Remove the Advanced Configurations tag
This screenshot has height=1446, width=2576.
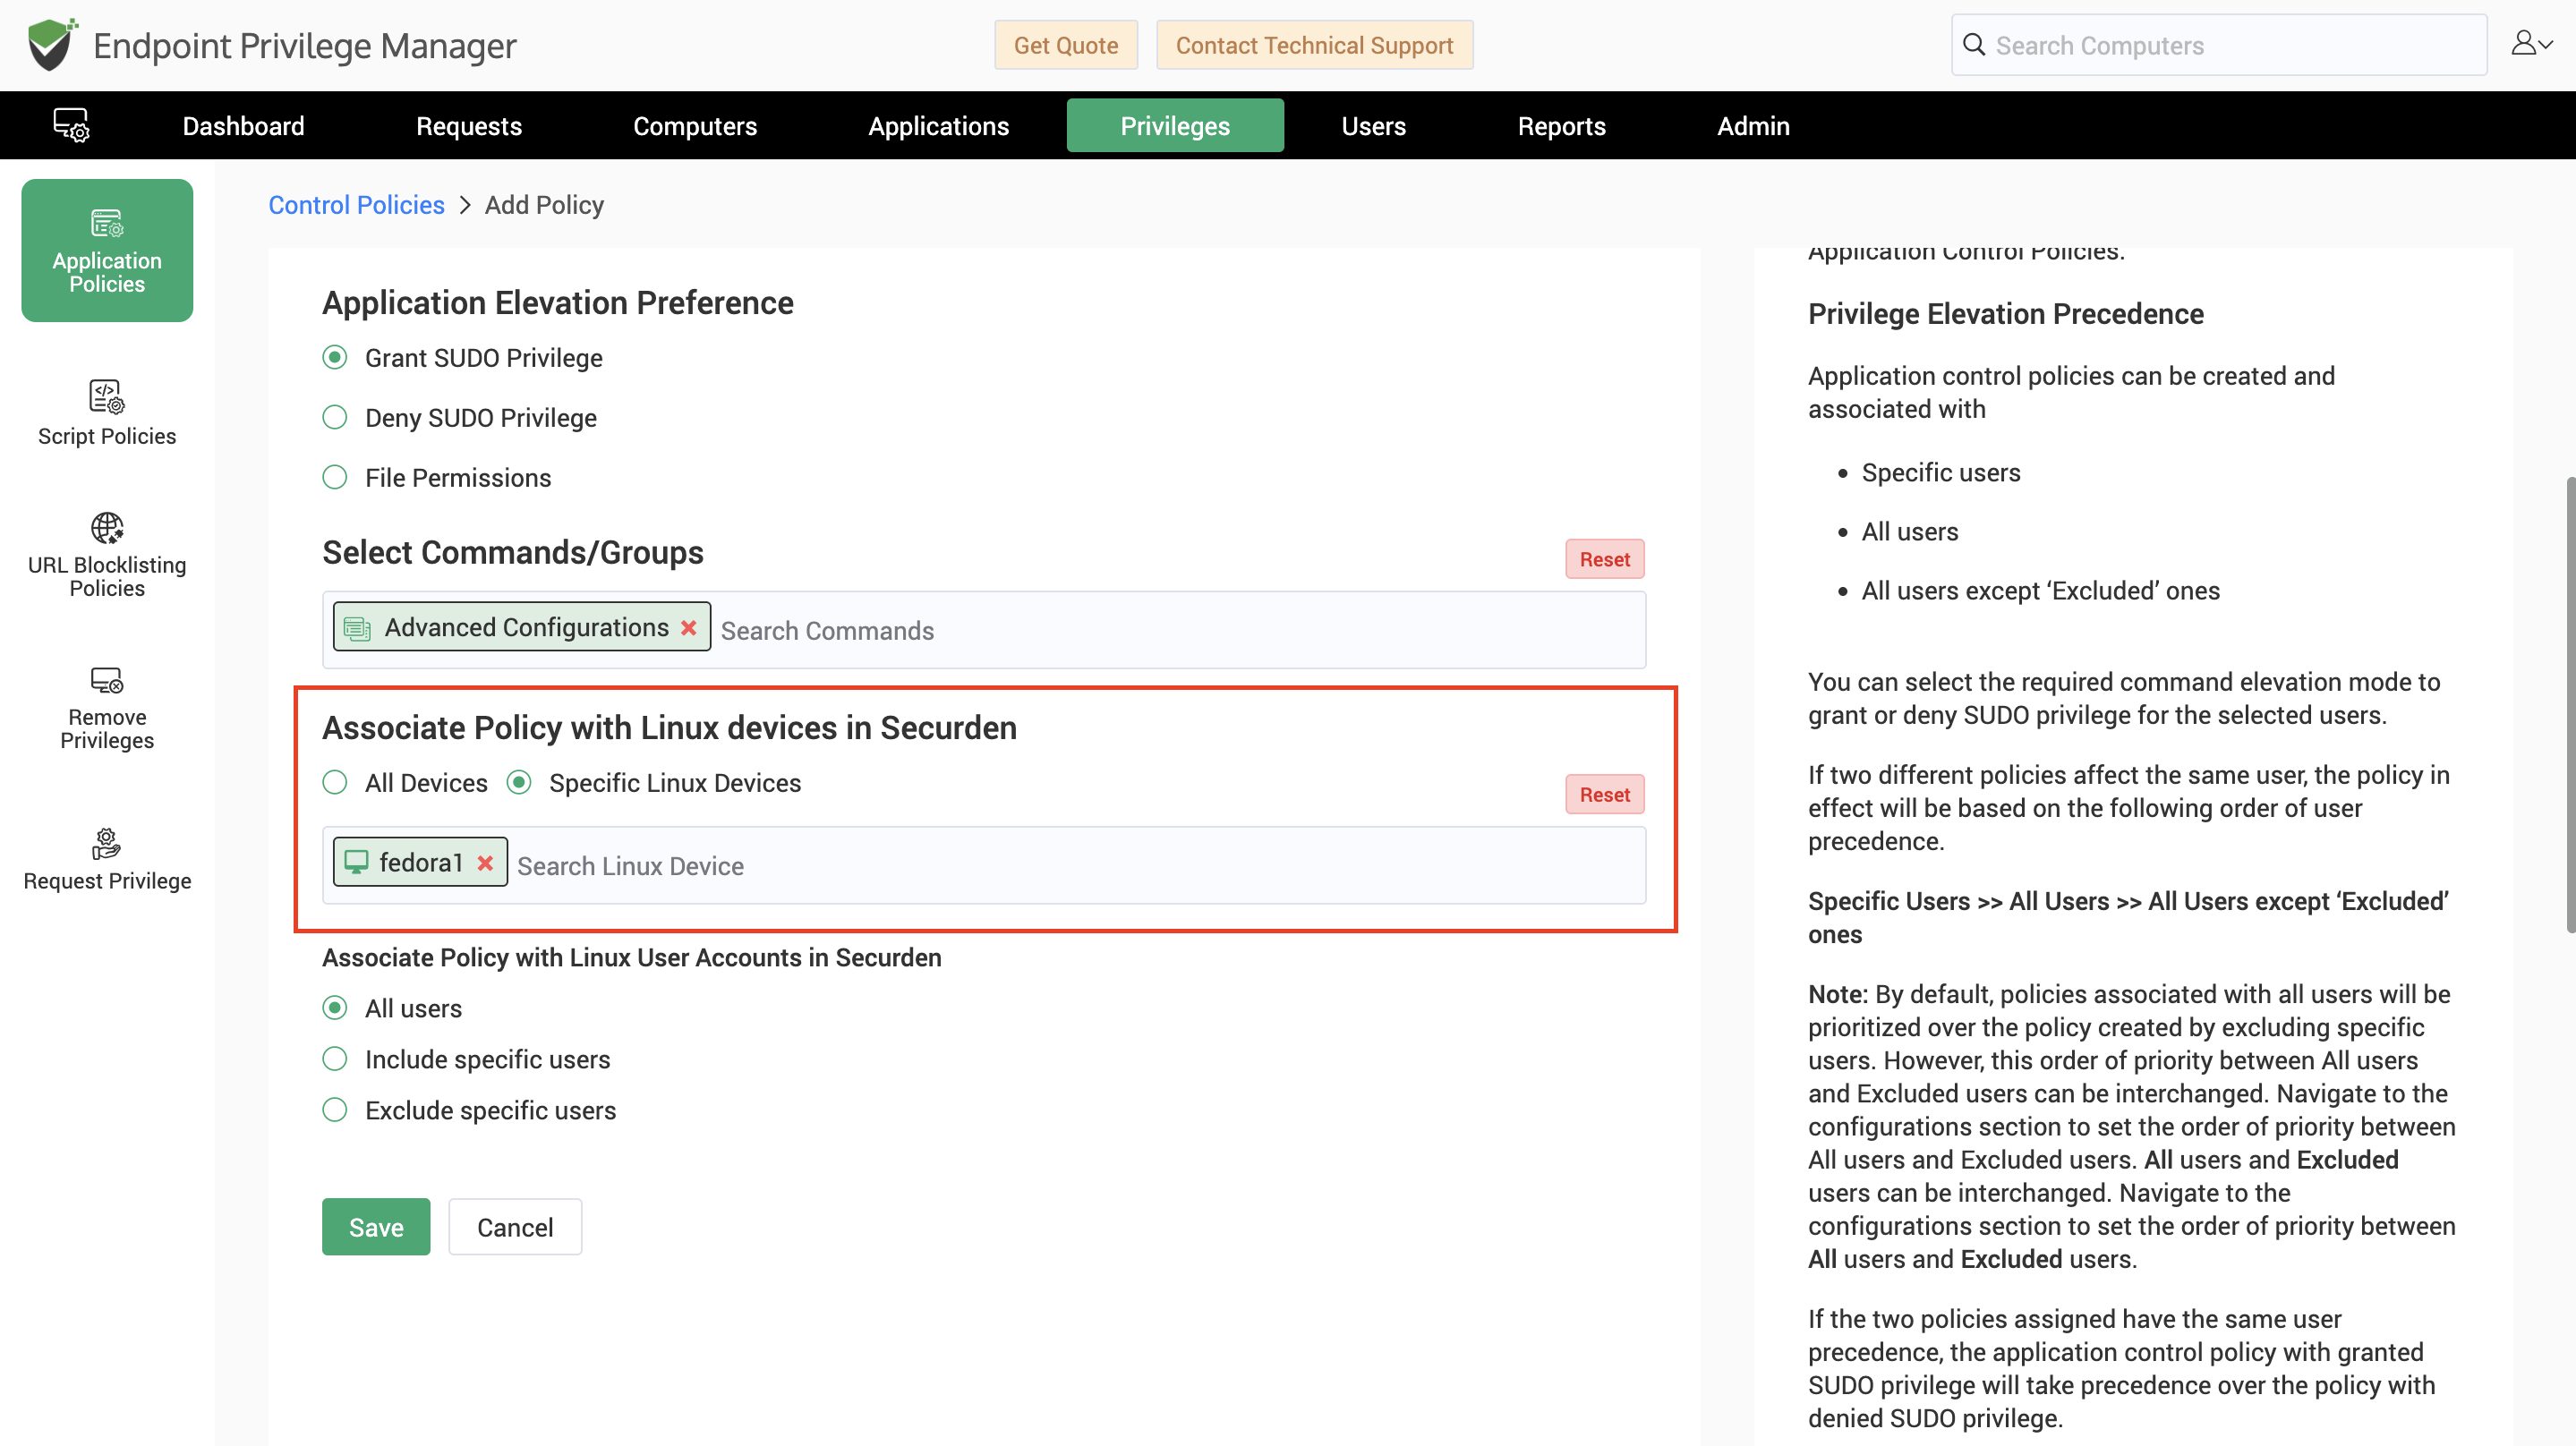click(x=689, y=627)
